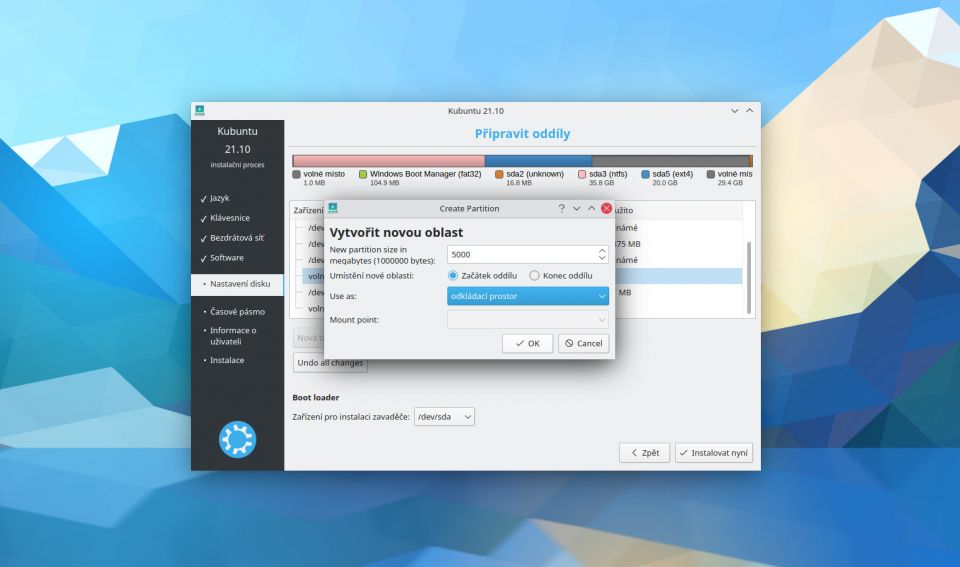Open the /dev/sda boot loader device dropdown
The height and width of the screenshot is (567, 960).
(444, 417)
